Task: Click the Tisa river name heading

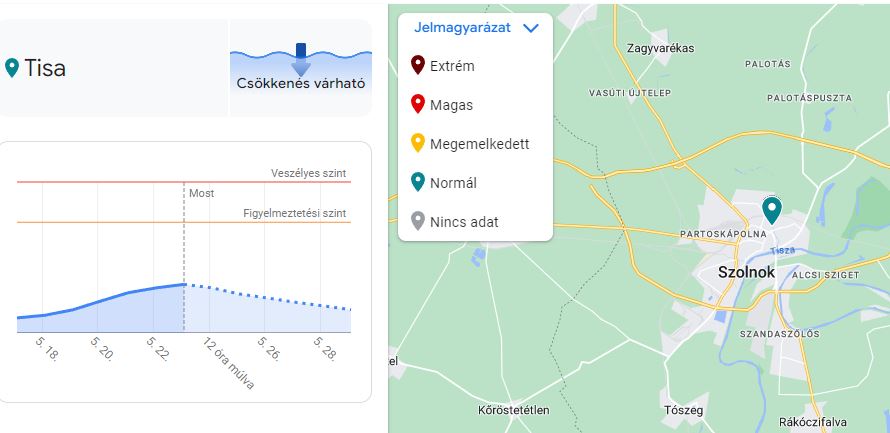Action: point(45,68)
